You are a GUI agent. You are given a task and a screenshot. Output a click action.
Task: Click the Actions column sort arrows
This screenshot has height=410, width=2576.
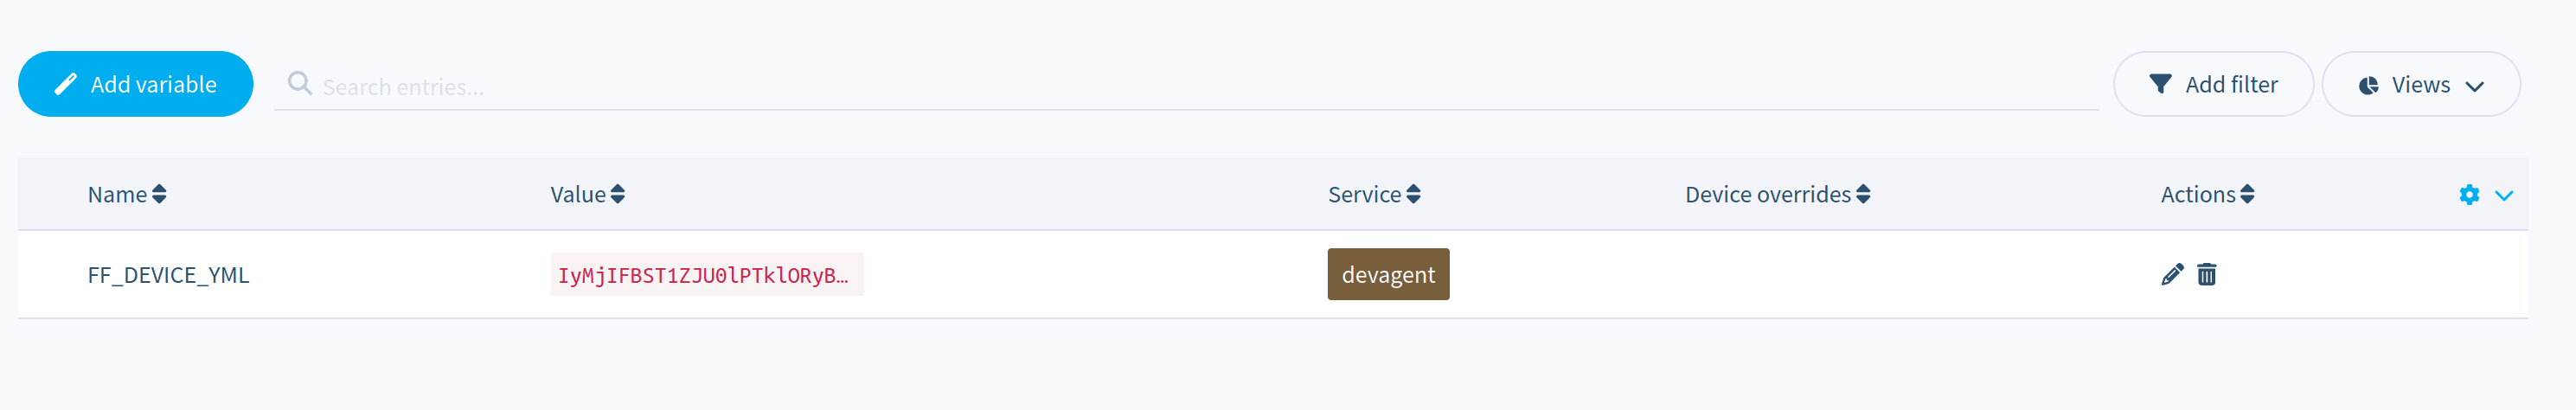[2247, 195]
